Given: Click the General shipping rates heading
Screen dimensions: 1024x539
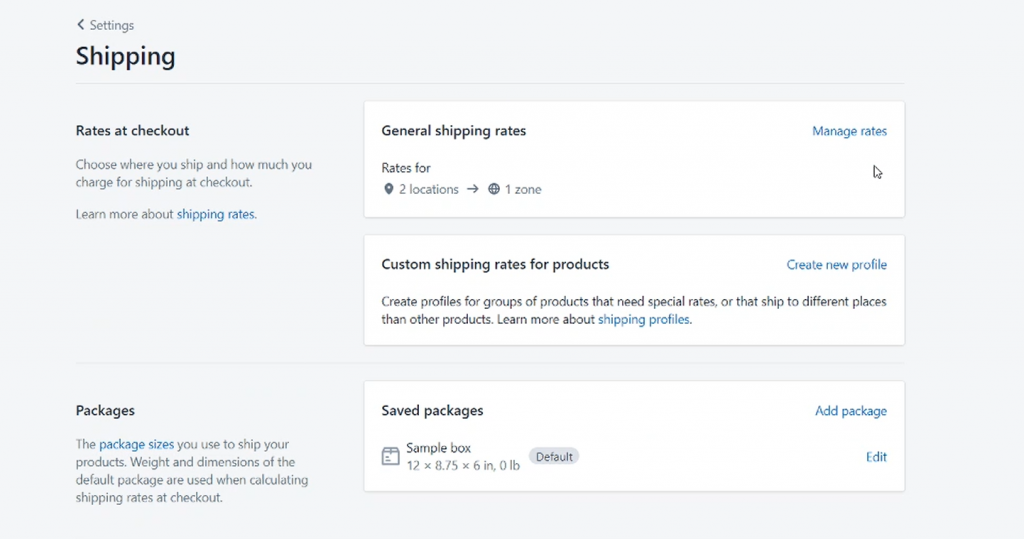Looking at the screenshot, I should pyautogui.click(x=453, y=131).
